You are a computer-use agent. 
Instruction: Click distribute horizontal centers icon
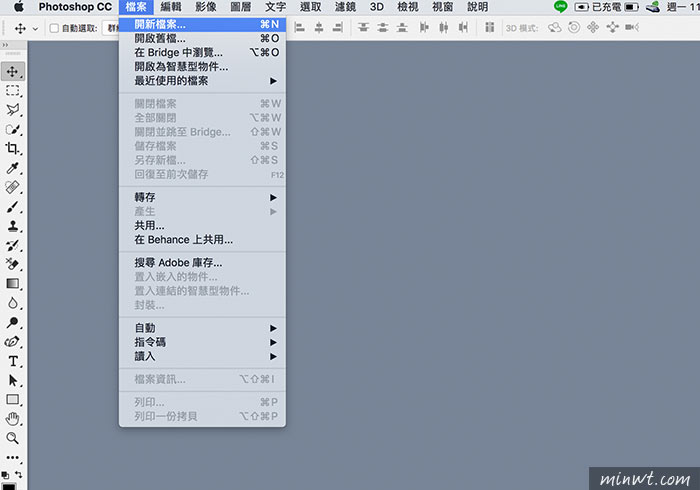coord(443,28)
